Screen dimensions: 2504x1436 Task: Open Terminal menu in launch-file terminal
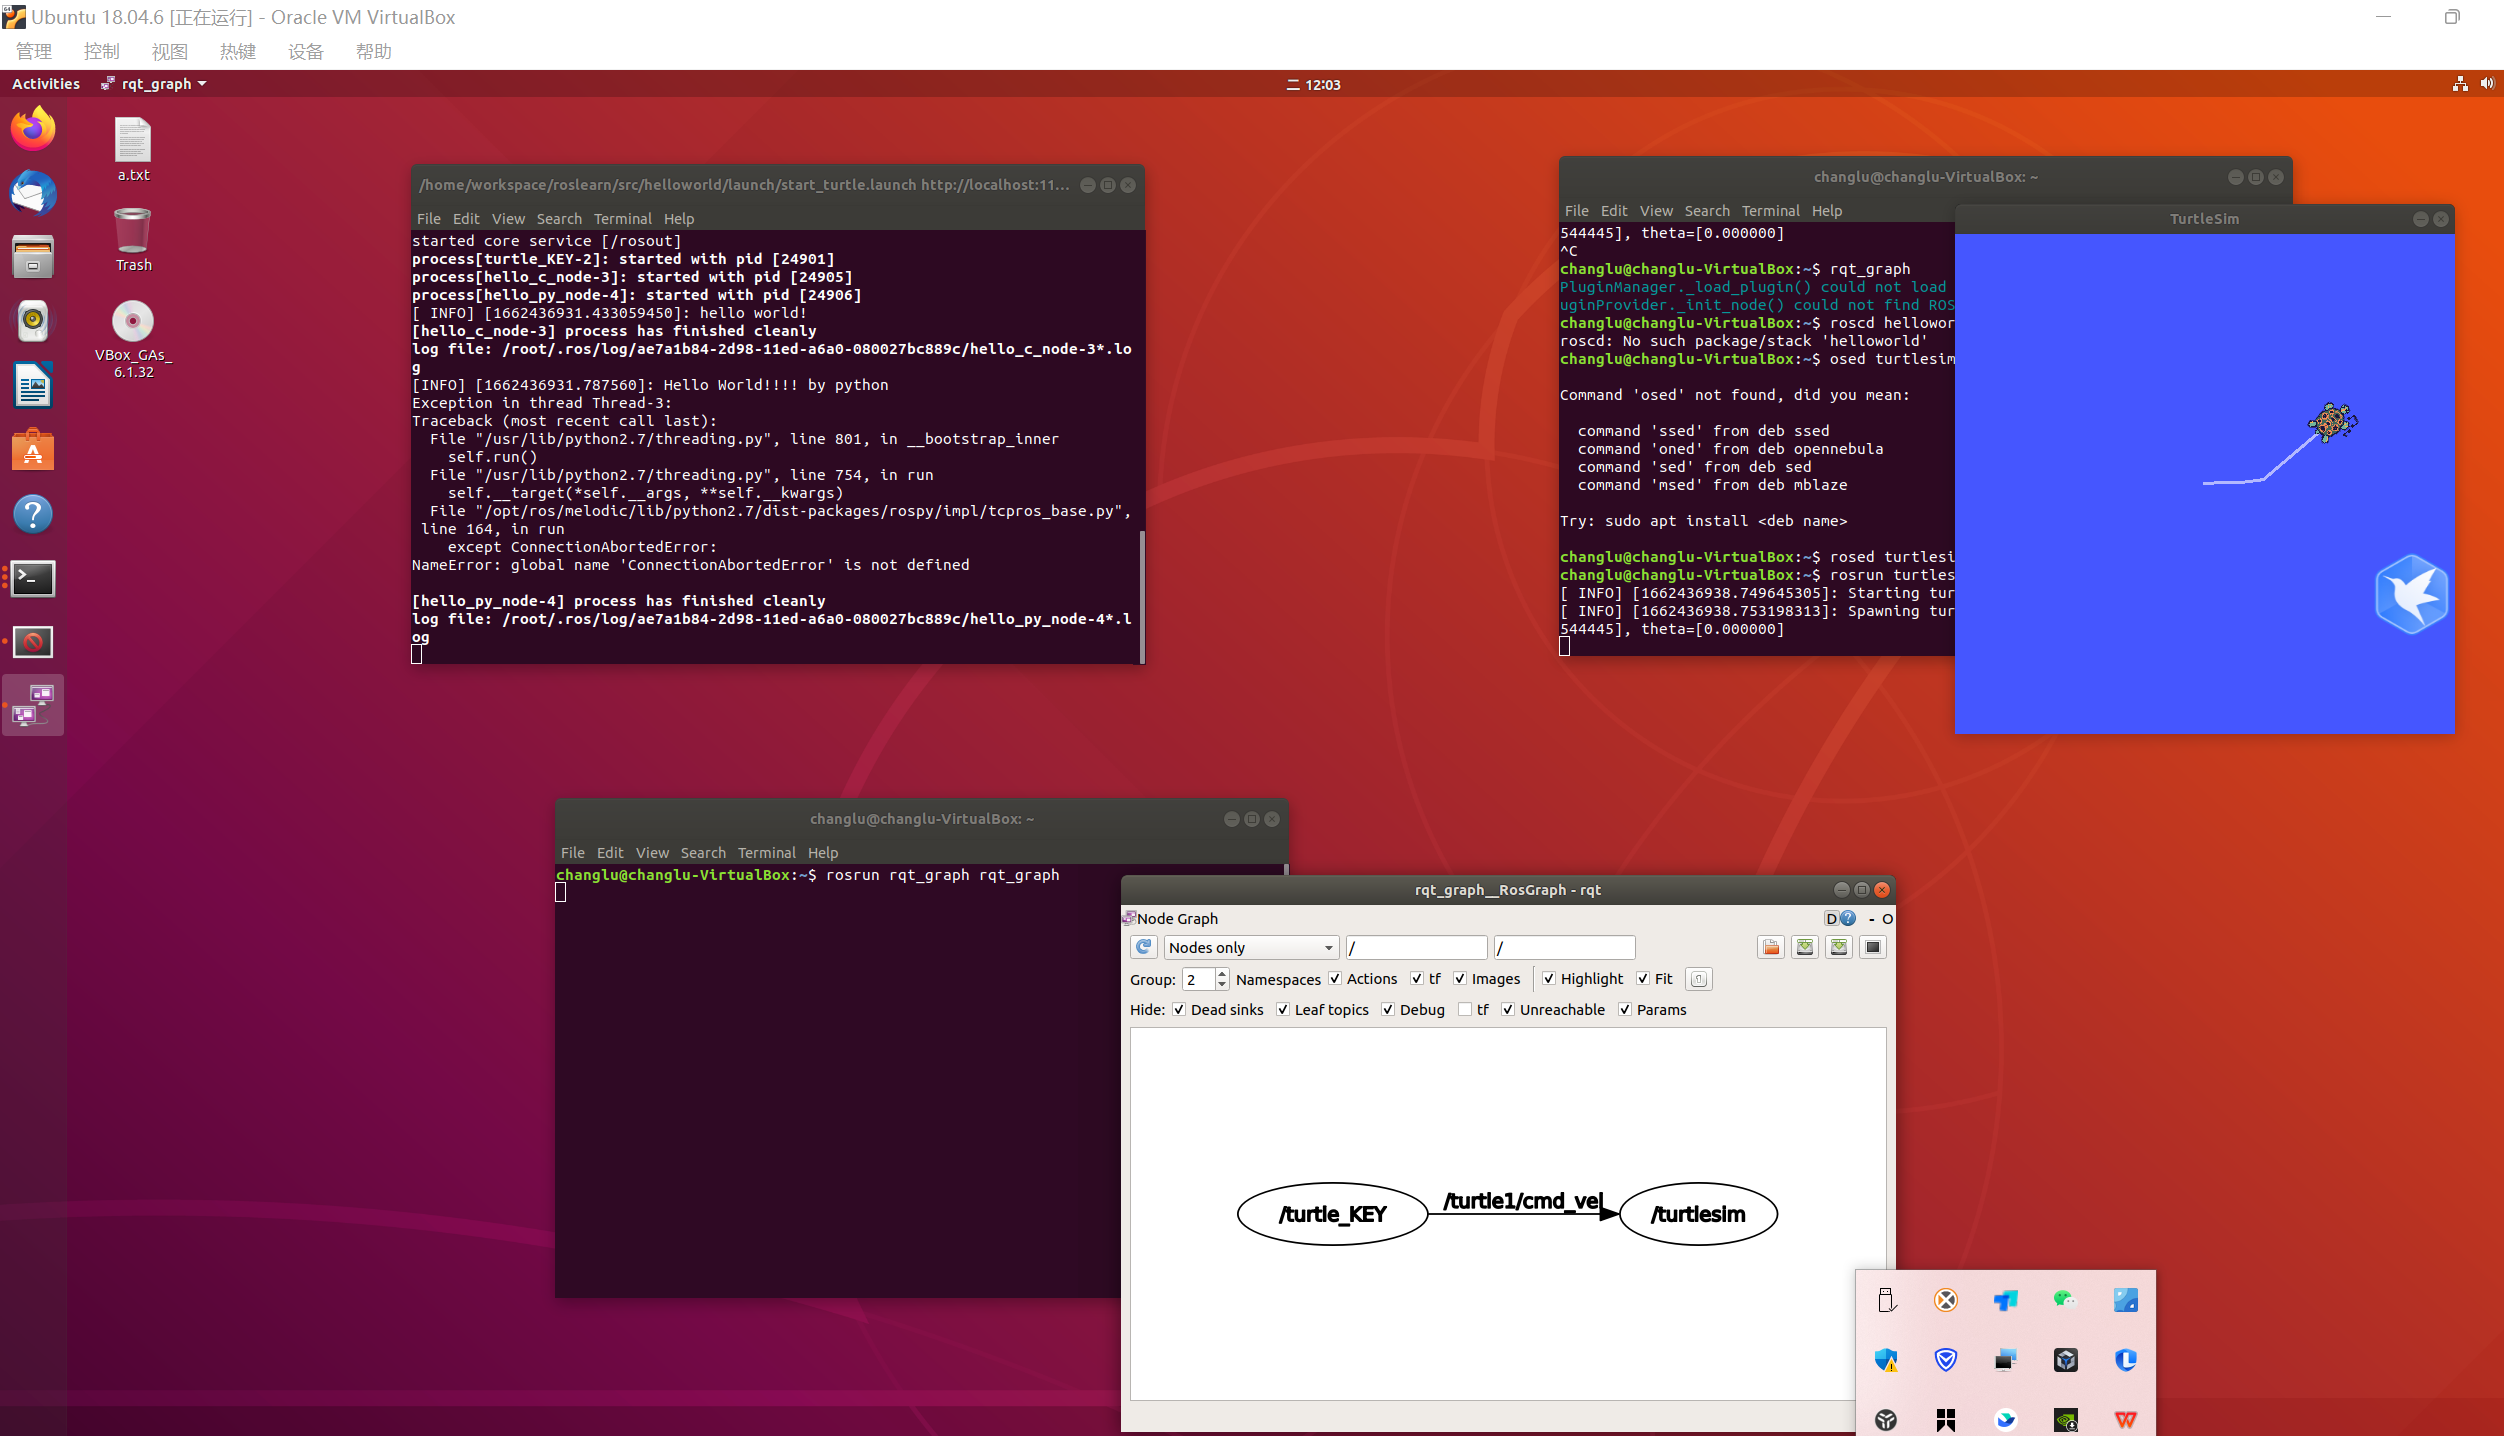pos(622,219)
